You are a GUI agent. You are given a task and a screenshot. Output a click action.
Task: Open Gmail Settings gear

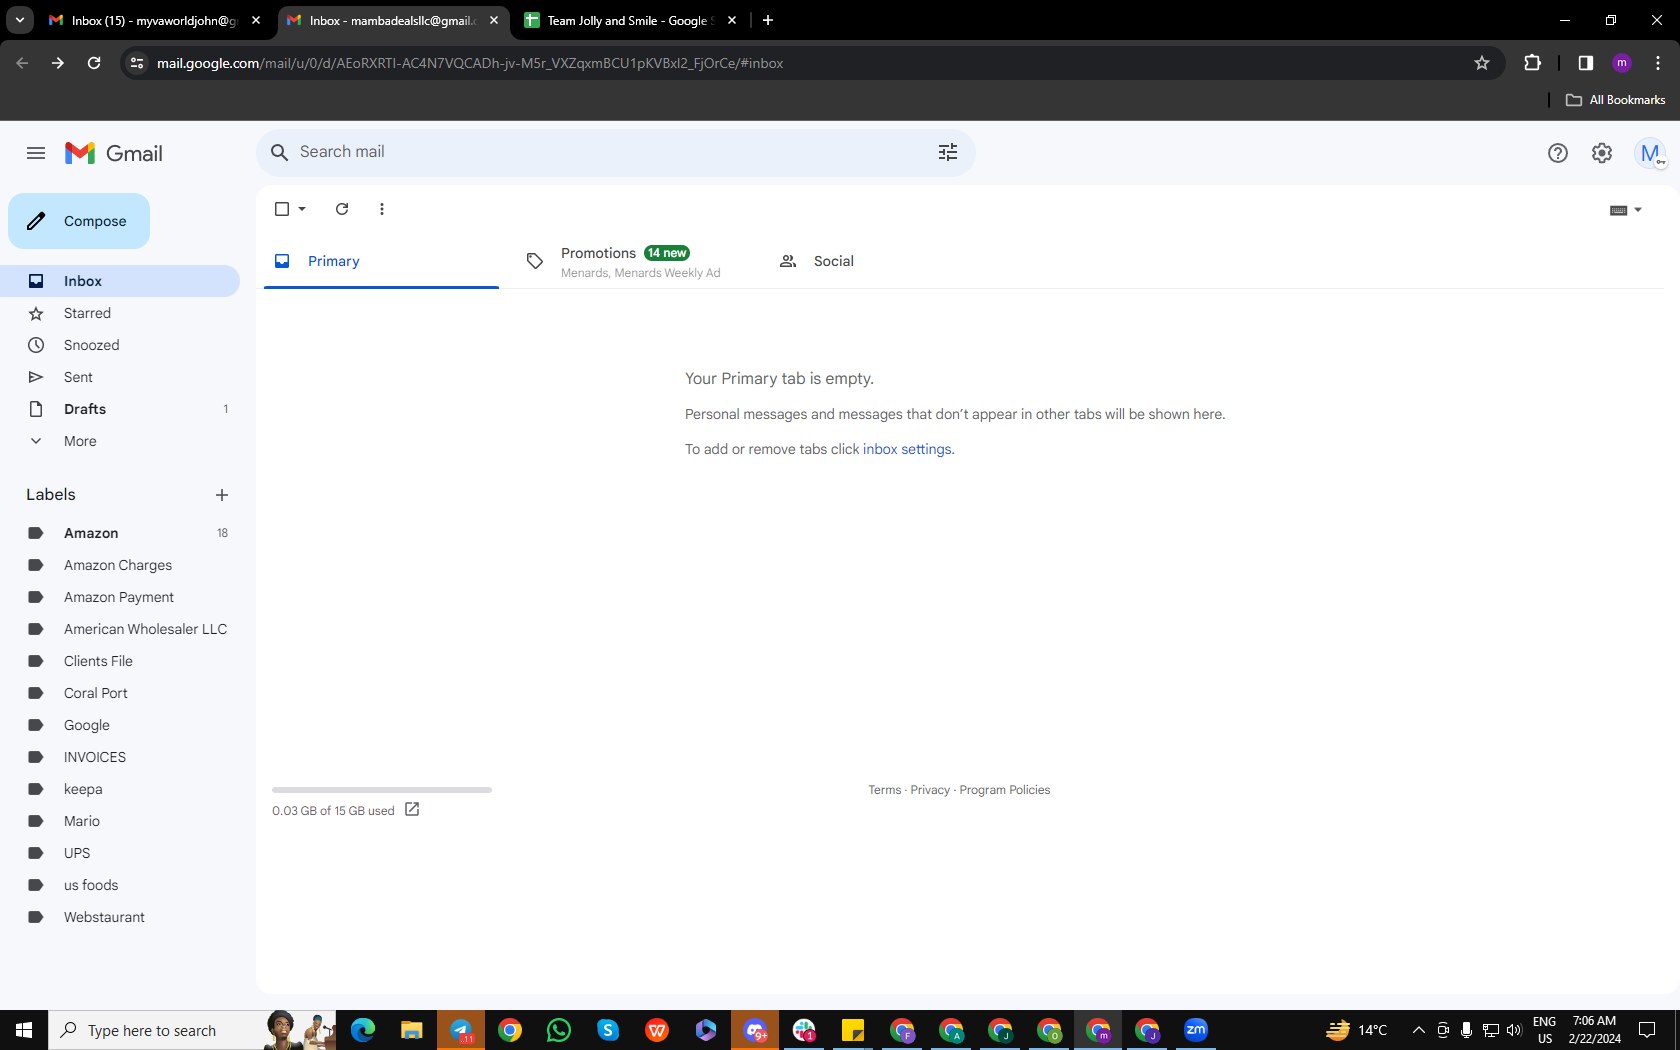[x=1602, y=153]
